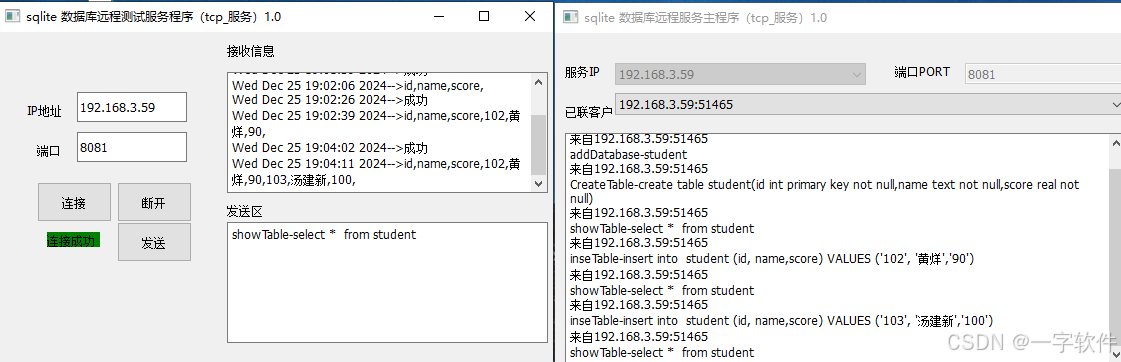Click the IP地址 label

pos(44,111)
